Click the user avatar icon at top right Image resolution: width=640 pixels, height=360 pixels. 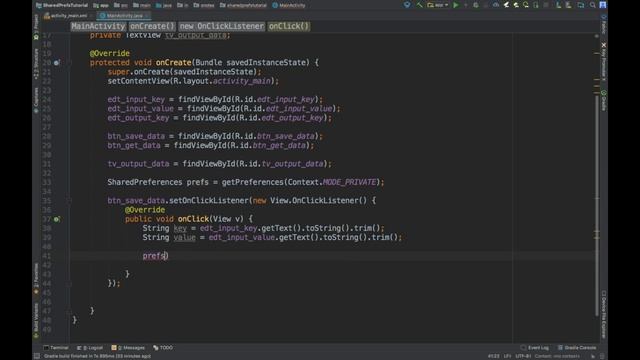pos(602,5)
